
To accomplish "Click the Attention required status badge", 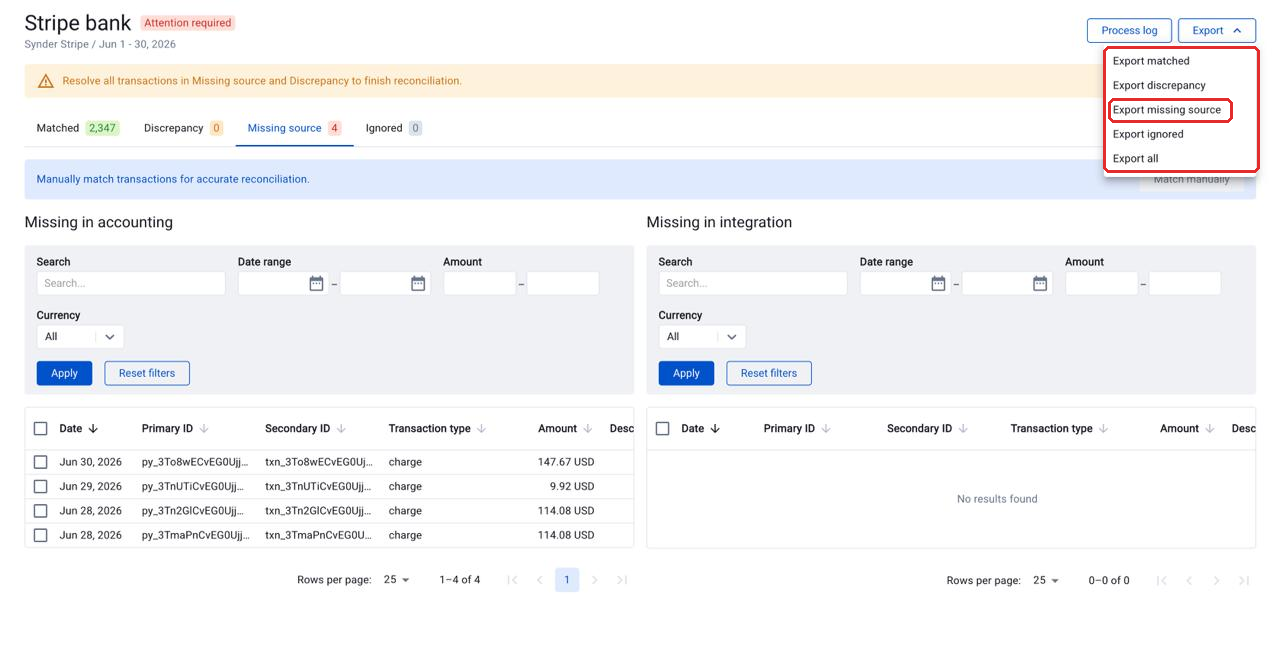I will [x=188, y=23].
